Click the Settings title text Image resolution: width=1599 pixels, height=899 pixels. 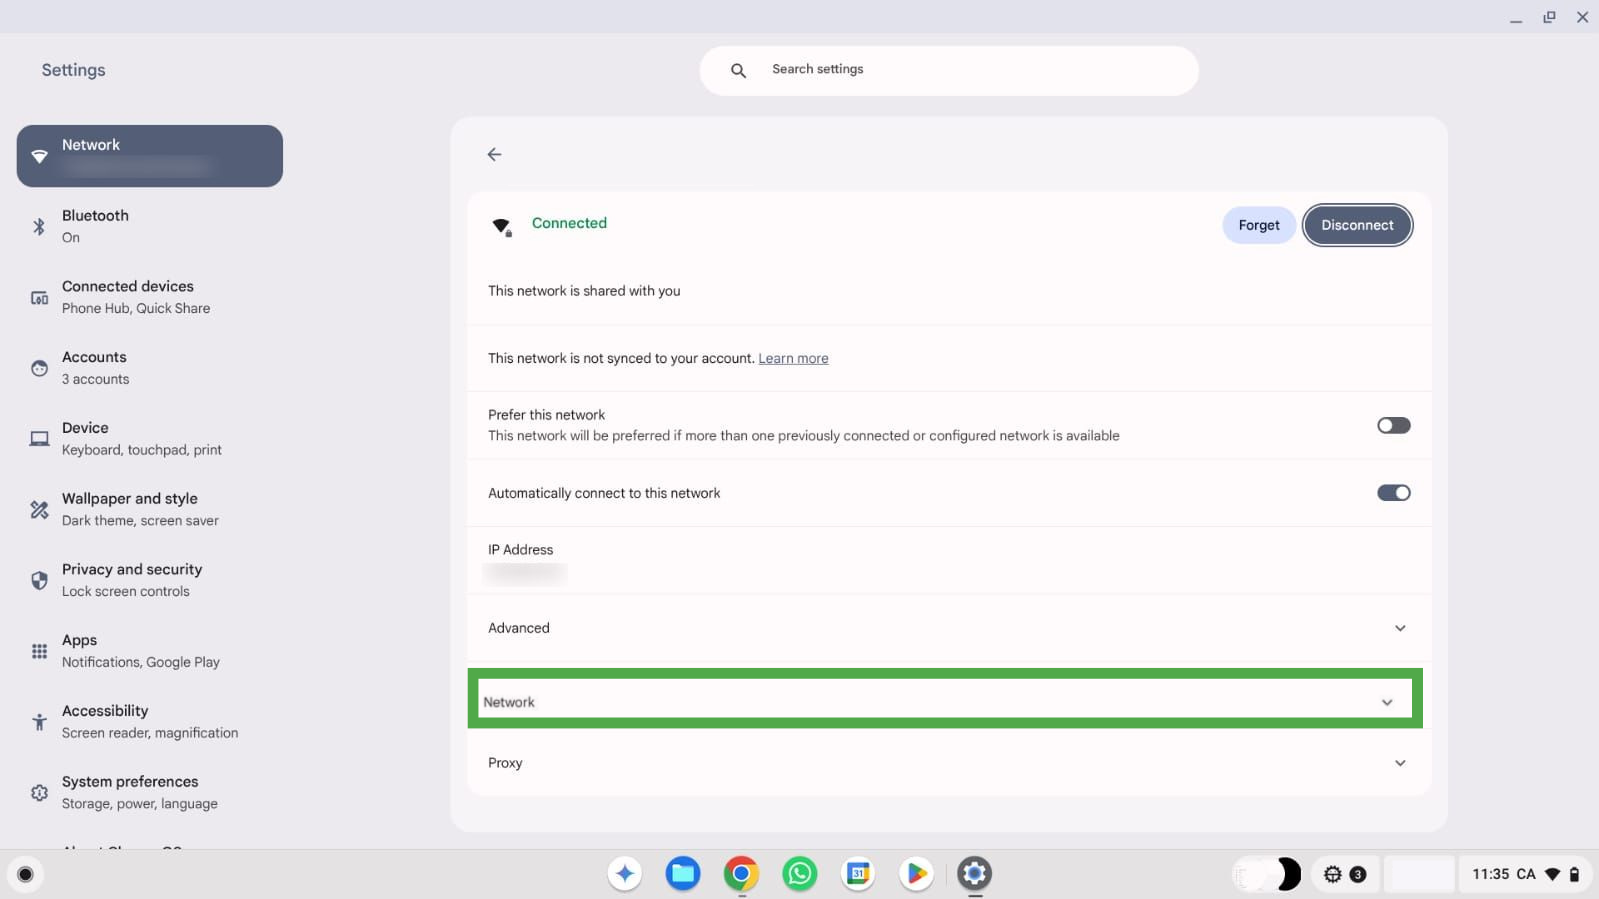click(x=73, y=70)
